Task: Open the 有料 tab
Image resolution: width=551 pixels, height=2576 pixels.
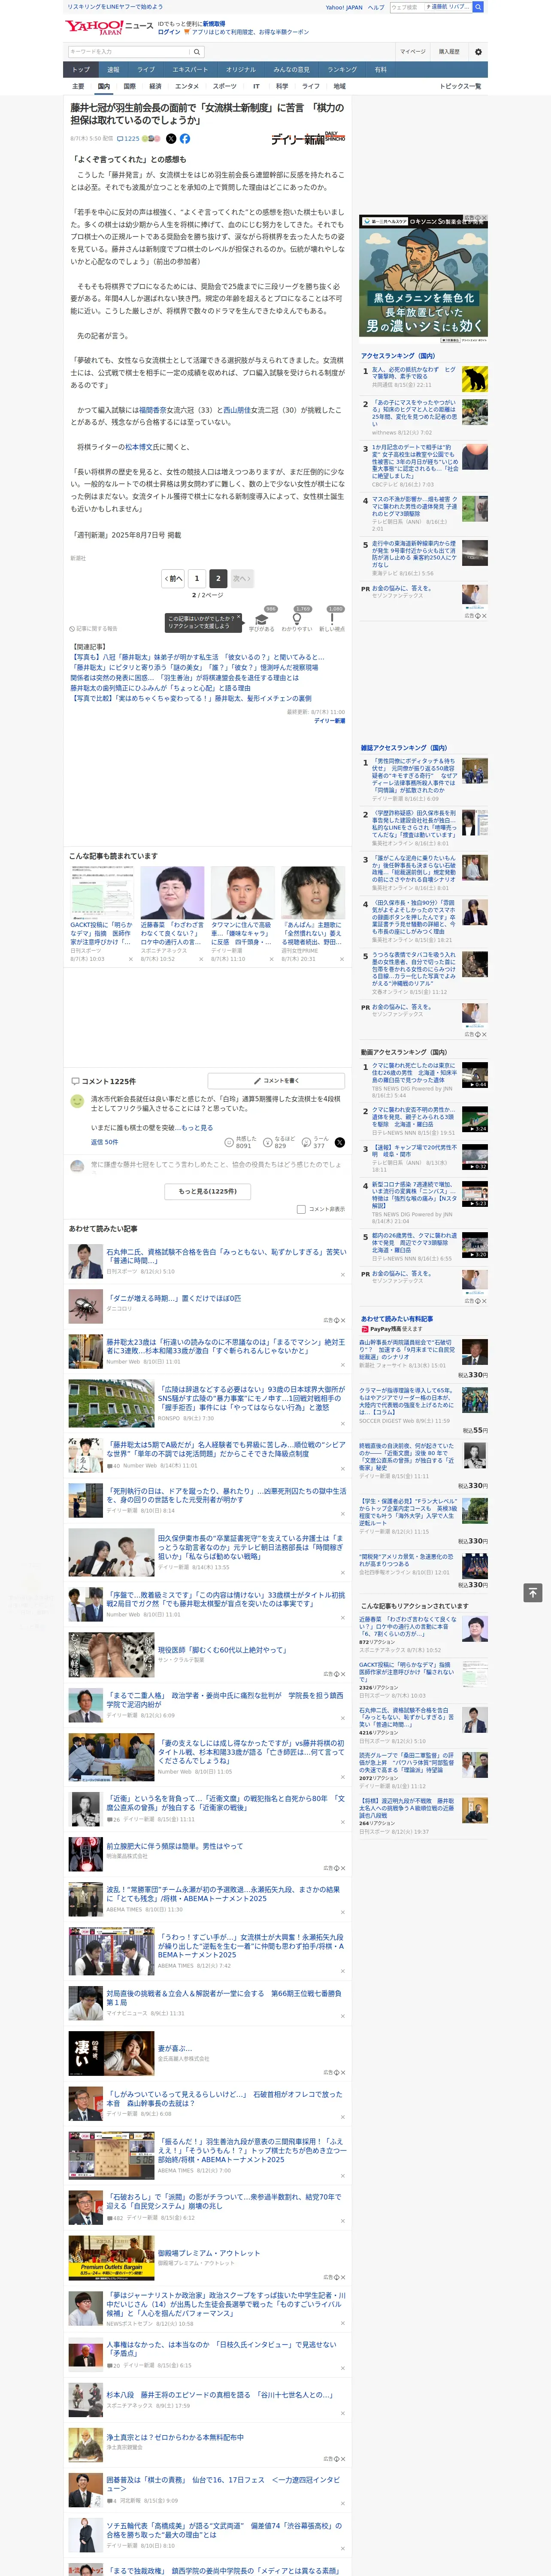Action: [380, 70]
